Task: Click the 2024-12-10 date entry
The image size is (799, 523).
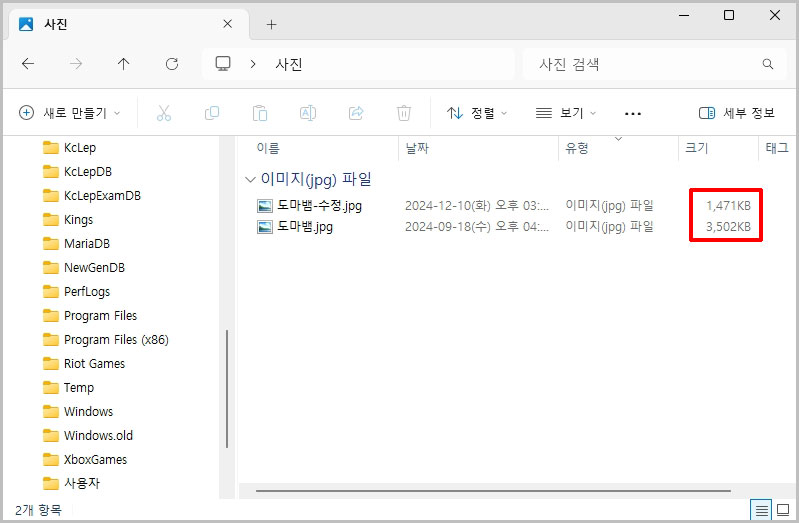Action: pyautogui.click(x=477, y=205)
